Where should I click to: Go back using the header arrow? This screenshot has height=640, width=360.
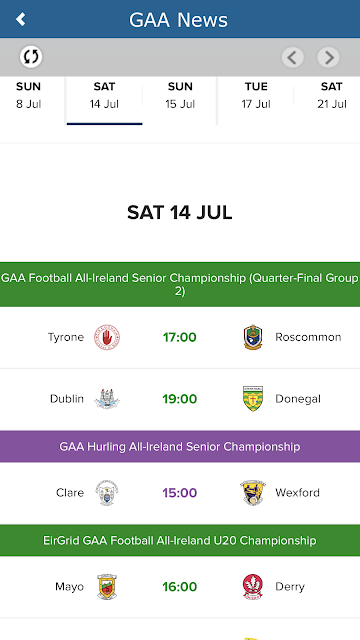[x=20, y=19]
